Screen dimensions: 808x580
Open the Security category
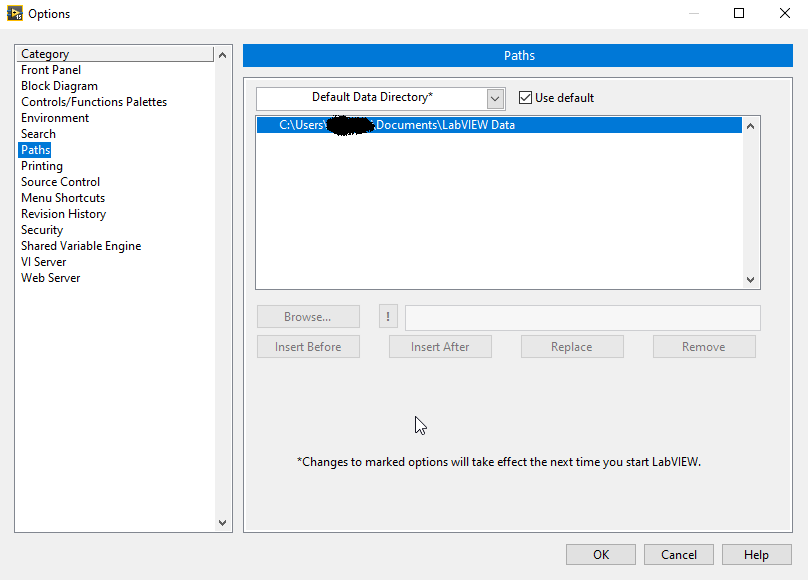(x=42, y=230)
